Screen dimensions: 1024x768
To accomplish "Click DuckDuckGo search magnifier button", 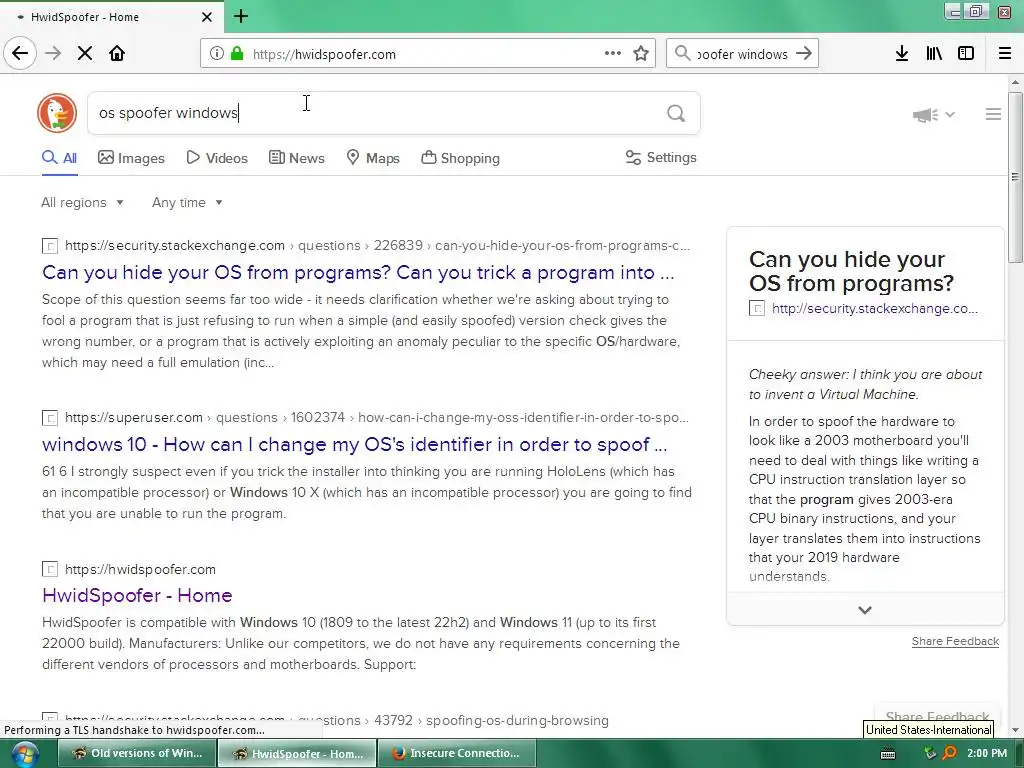I will coord(676,114).
